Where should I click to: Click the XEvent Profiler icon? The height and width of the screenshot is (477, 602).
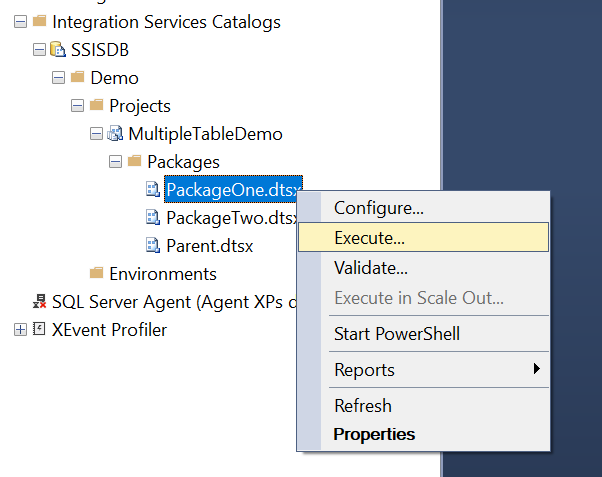pyautogui.click(x=39, y=329)
